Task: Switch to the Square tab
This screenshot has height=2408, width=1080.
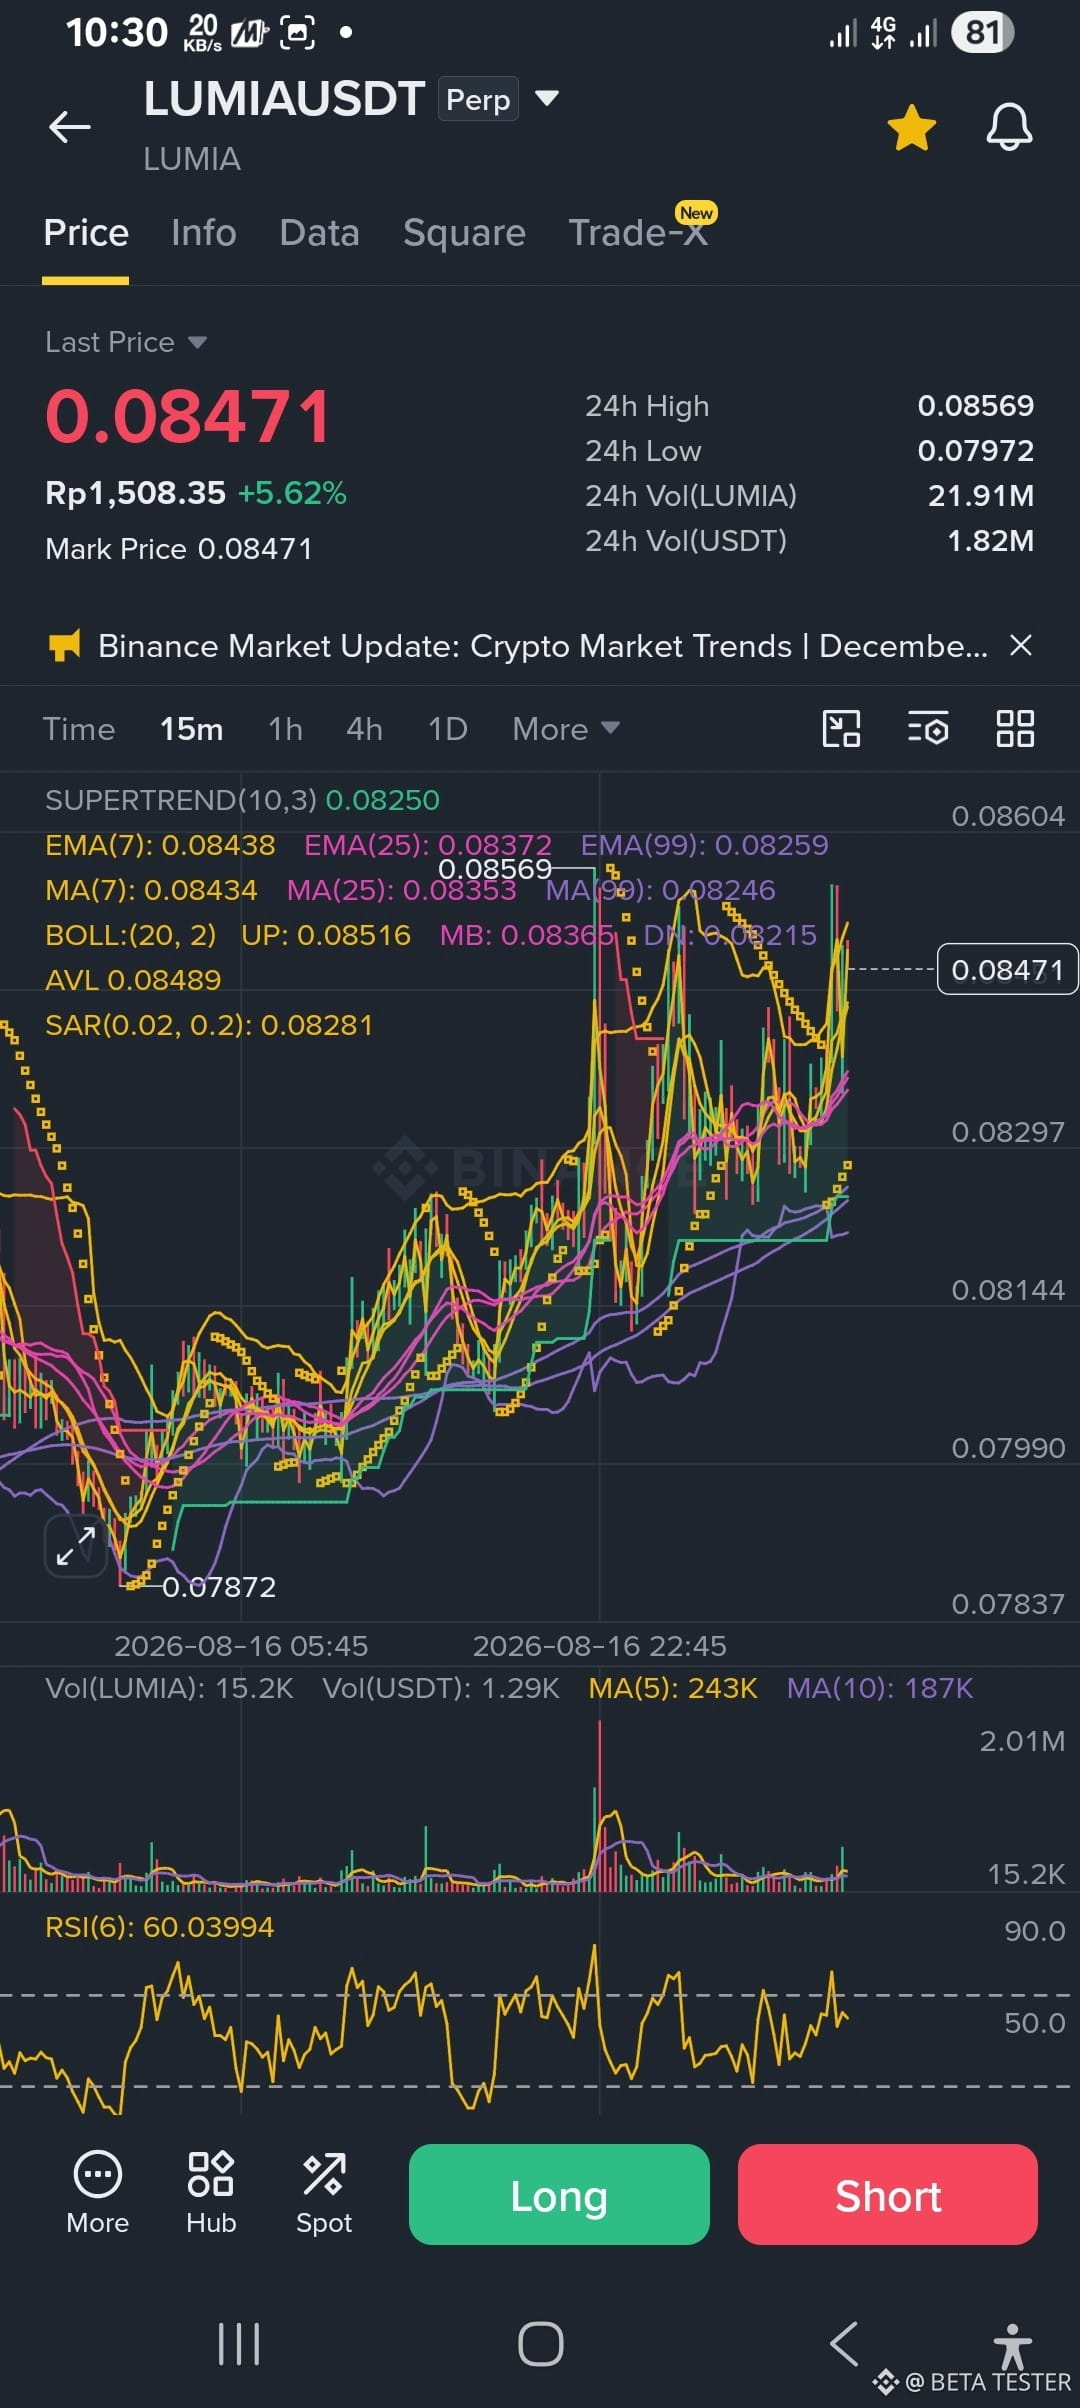Action: coord(464,233)
